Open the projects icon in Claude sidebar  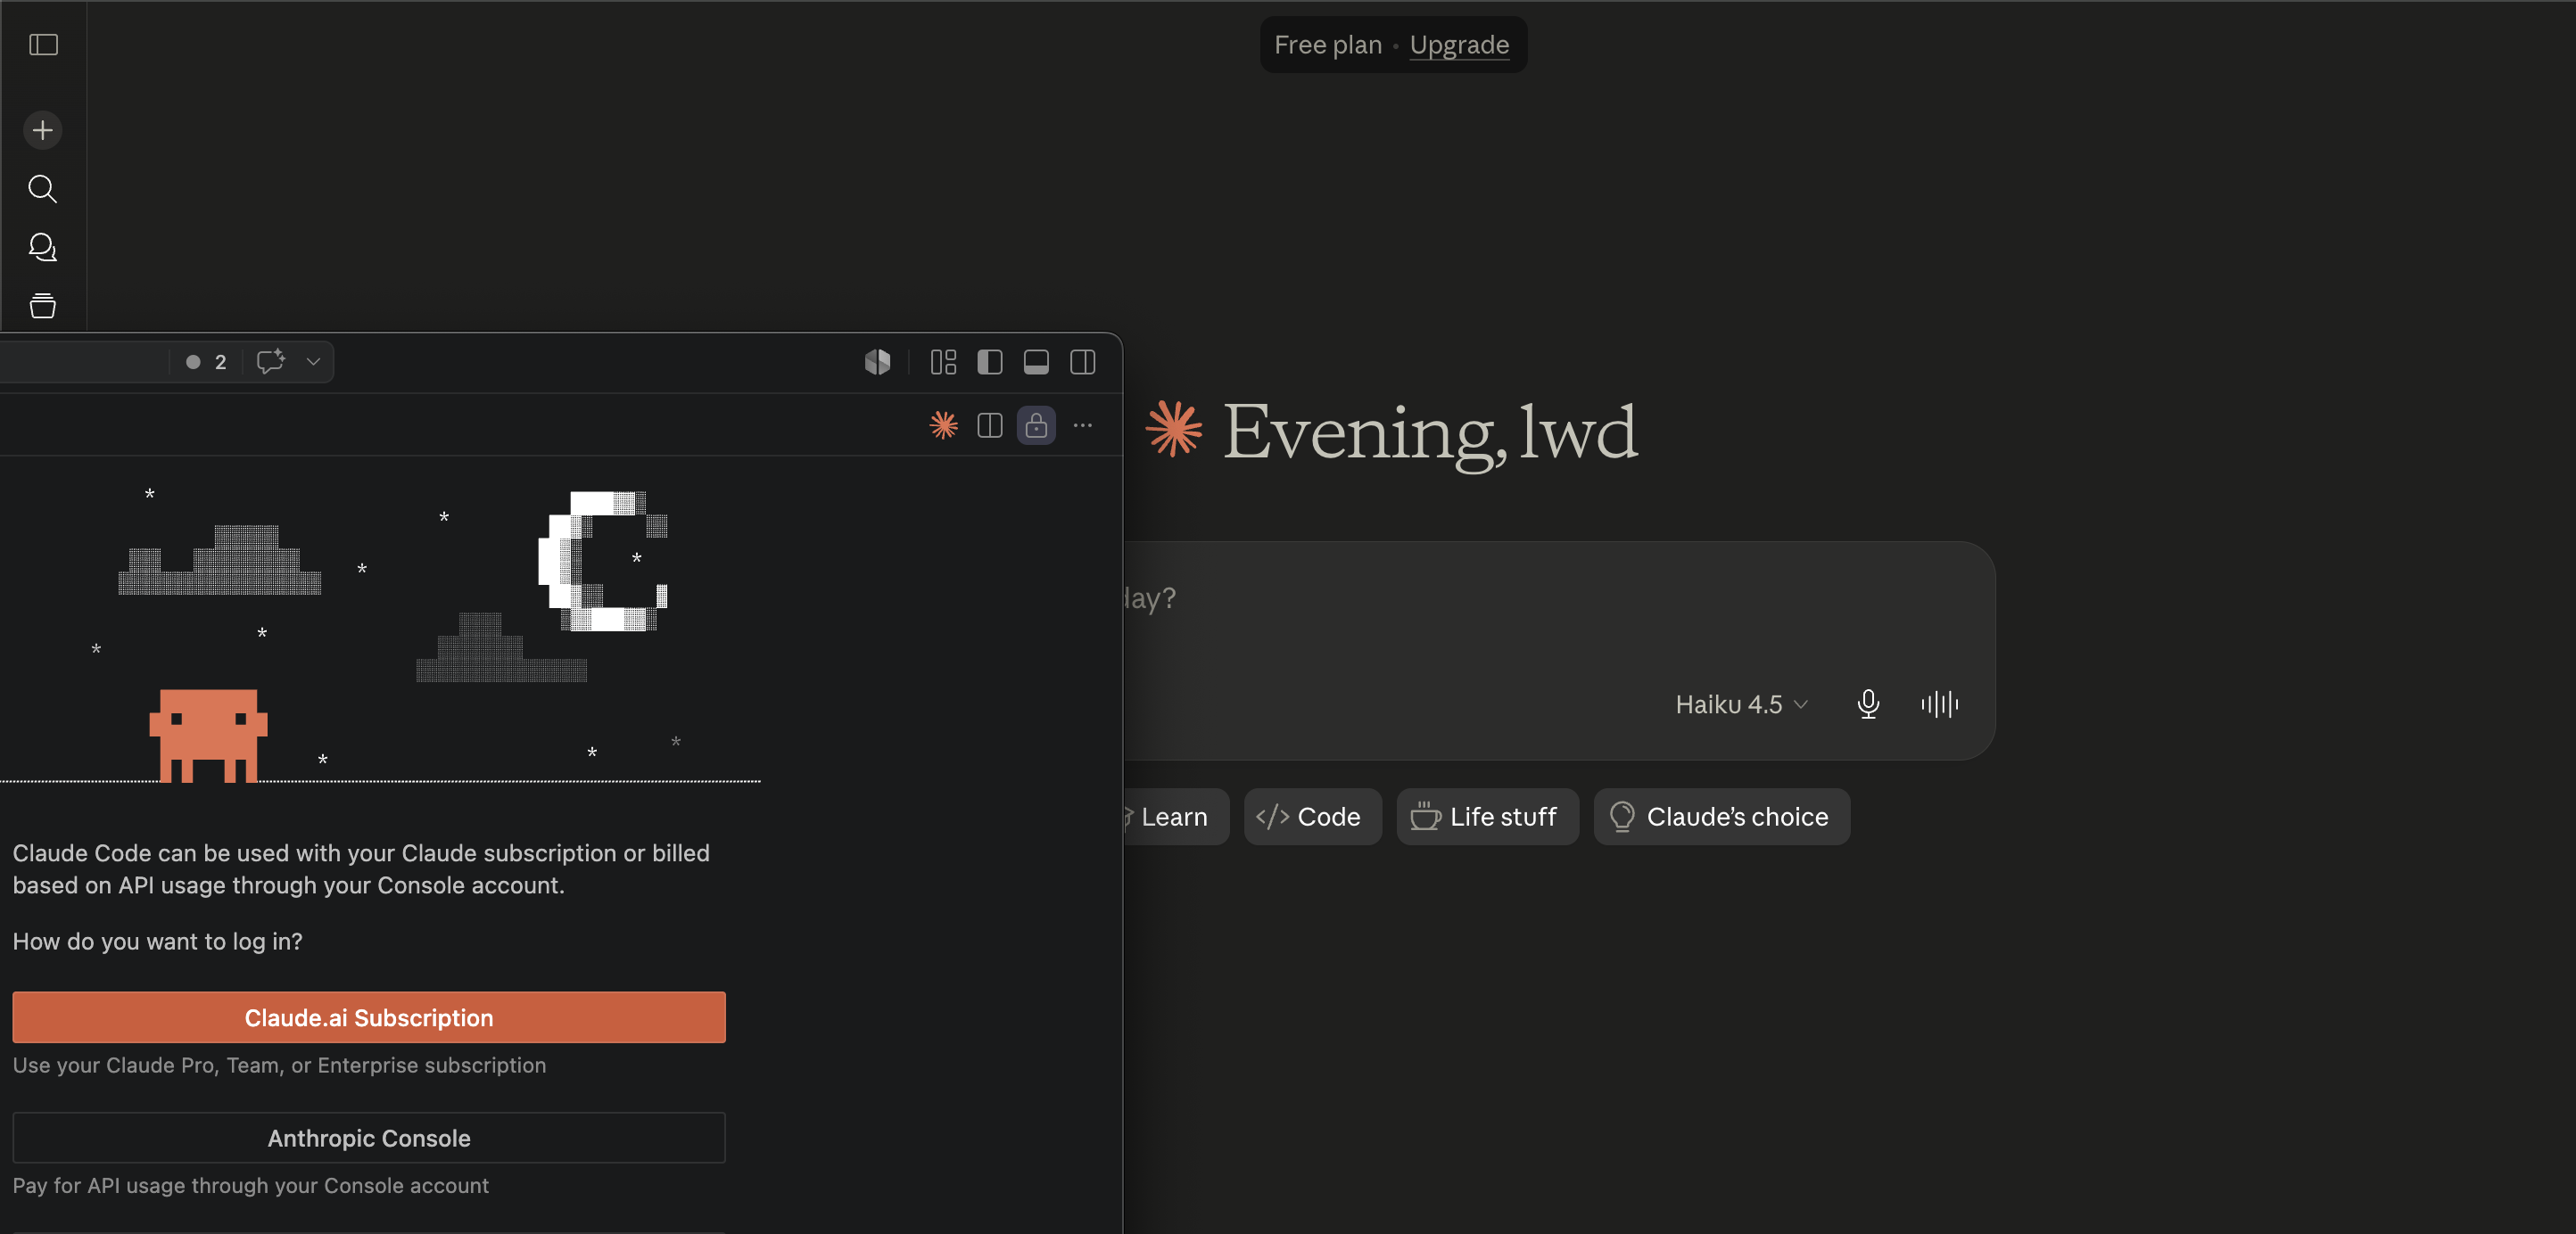pyautogui.click(x=43, y=306)
